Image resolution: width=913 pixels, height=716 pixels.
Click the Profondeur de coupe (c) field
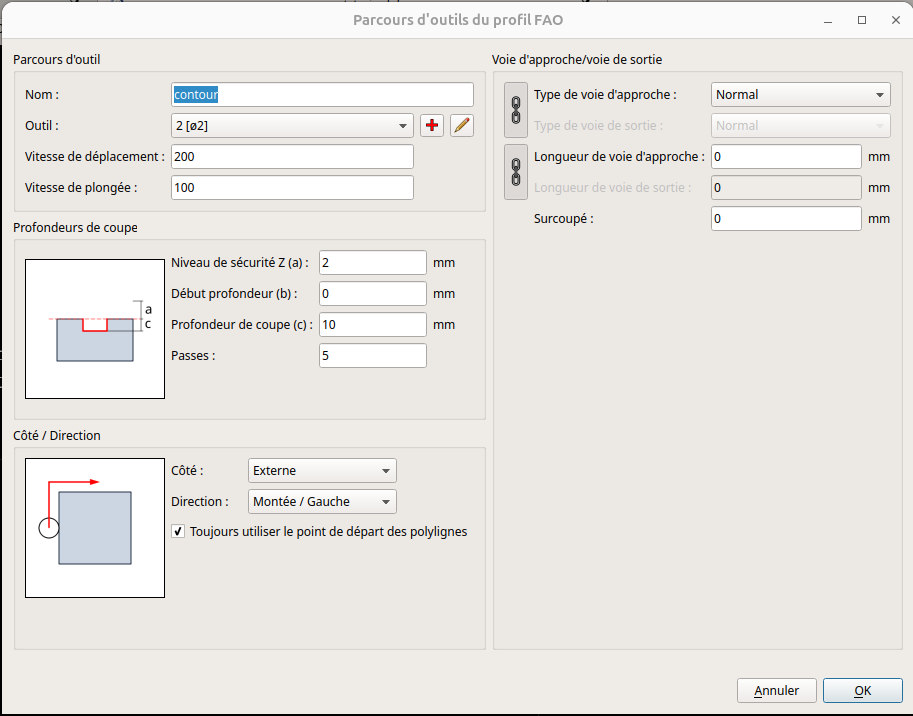tap(372, 325)
